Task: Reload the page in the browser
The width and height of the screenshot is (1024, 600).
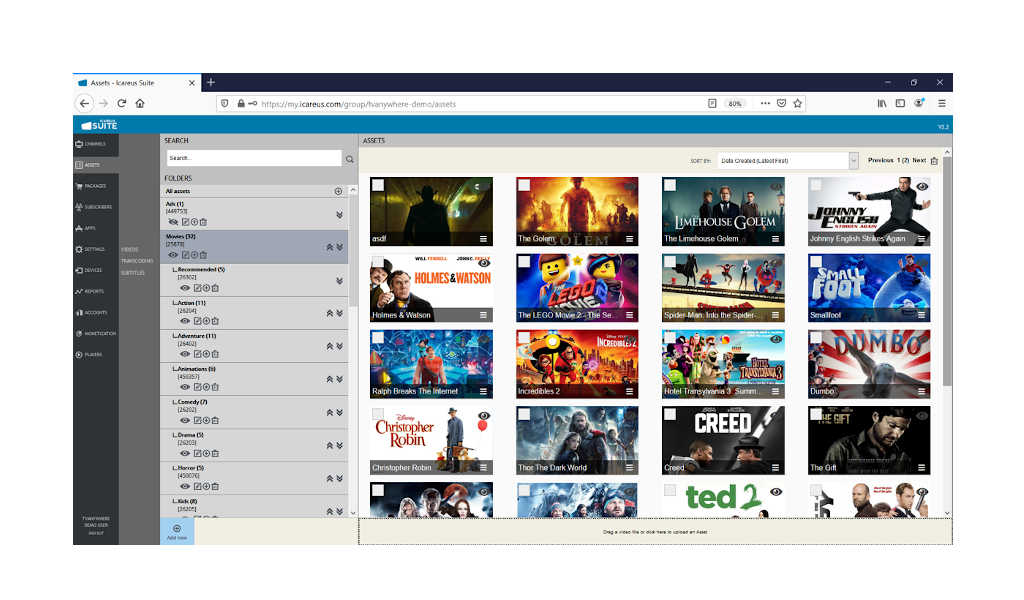Action: (121, 103)
